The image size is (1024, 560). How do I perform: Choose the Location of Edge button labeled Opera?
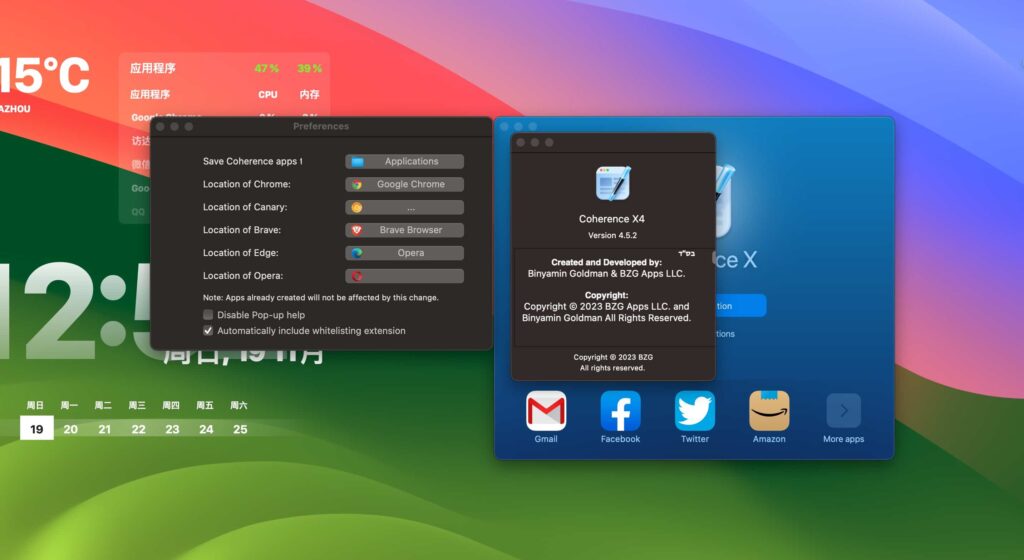coord(404,253)
